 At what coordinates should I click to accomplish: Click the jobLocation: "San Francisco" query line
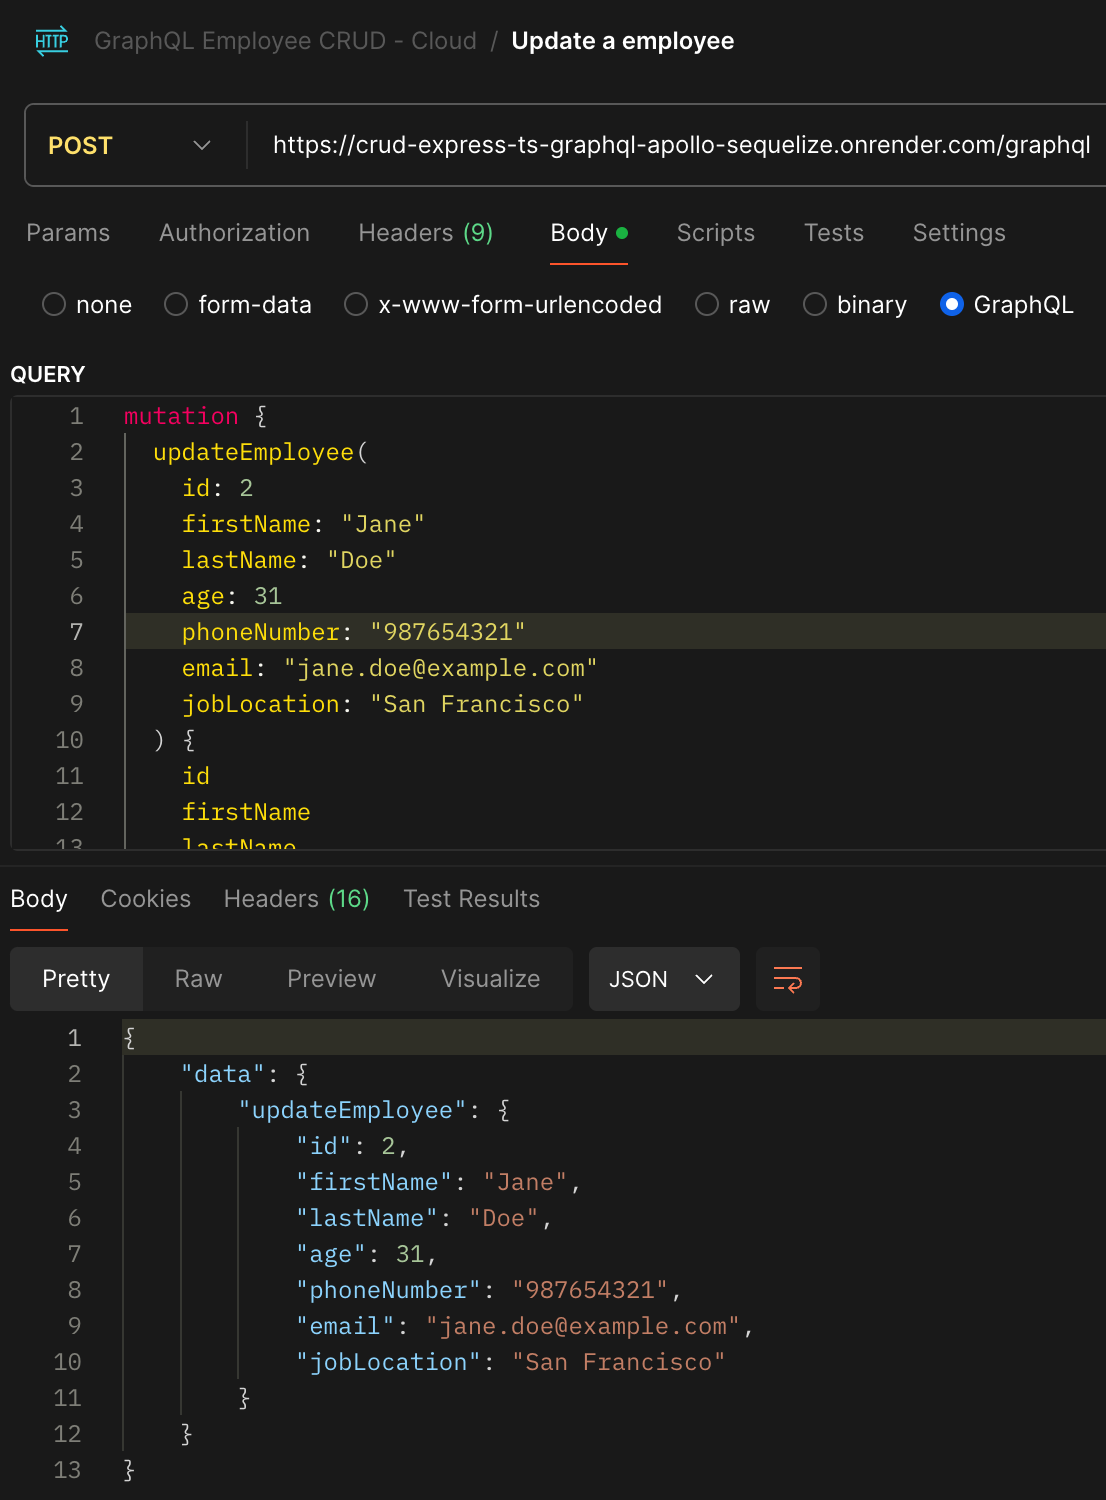pos(383,704)
